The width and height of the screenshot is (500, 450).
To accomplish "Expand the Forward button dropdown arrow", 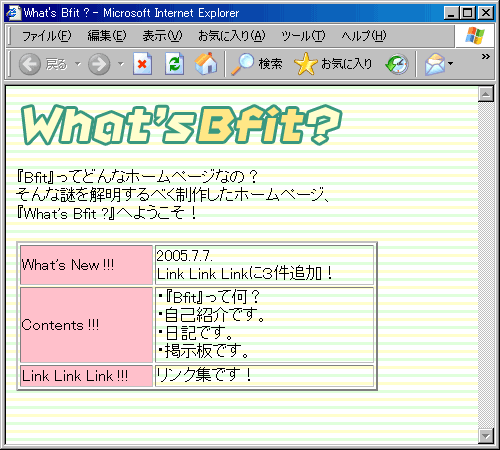I will (121, 63).
